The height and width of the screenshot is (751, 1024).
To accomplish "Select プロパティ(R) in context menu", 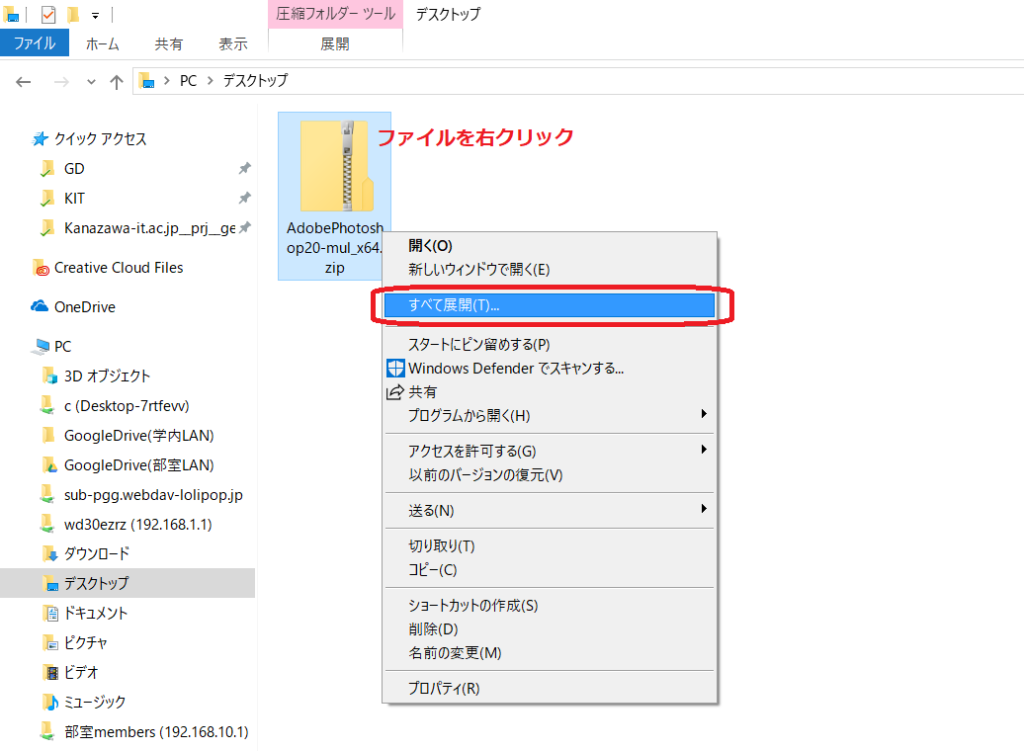I will click(444, 688).
